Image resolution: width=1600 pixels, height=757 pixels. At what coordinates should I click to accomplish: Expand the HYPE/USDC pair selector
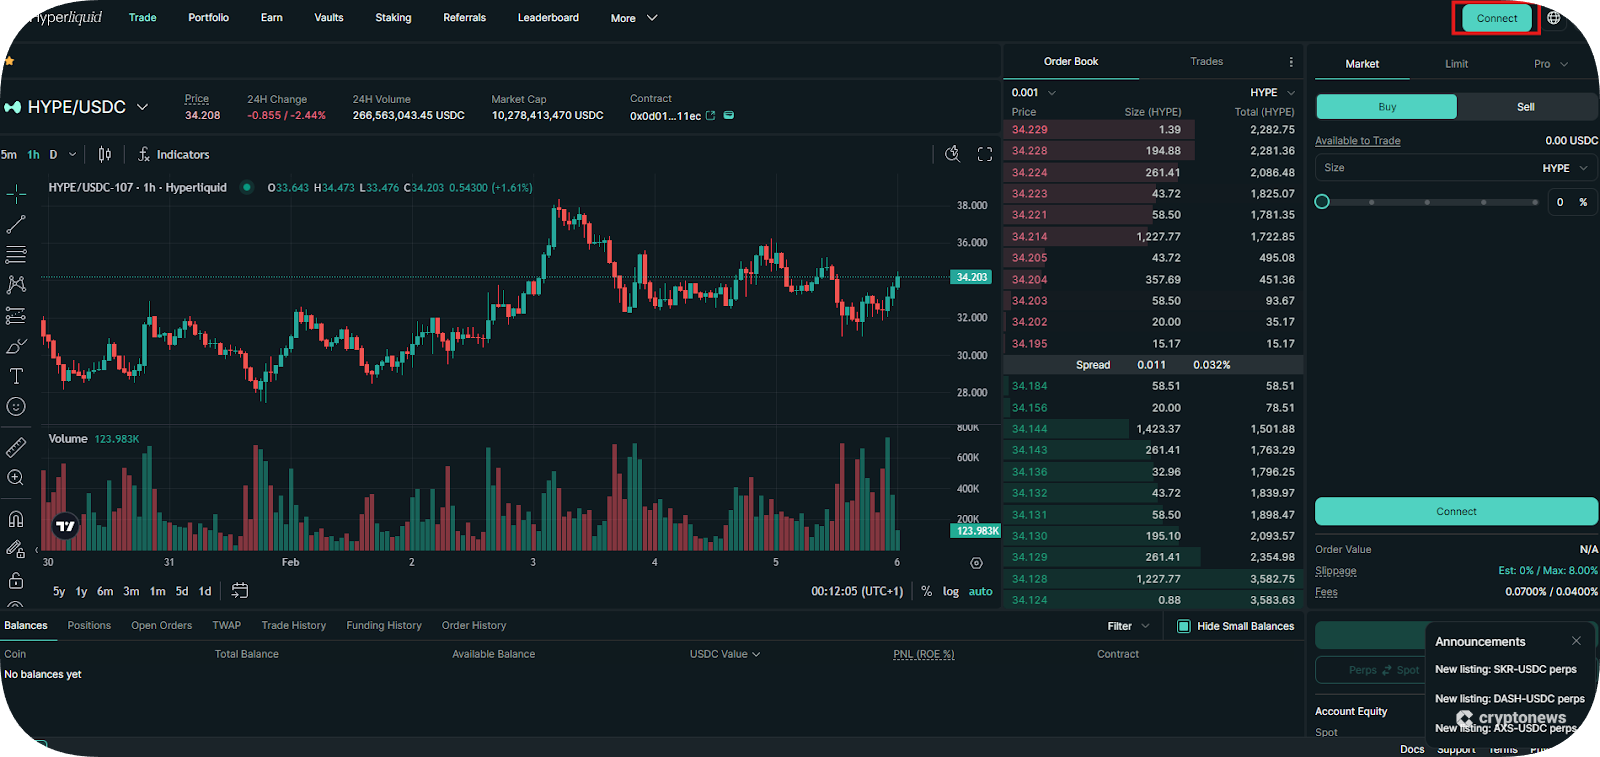point(142,107)
